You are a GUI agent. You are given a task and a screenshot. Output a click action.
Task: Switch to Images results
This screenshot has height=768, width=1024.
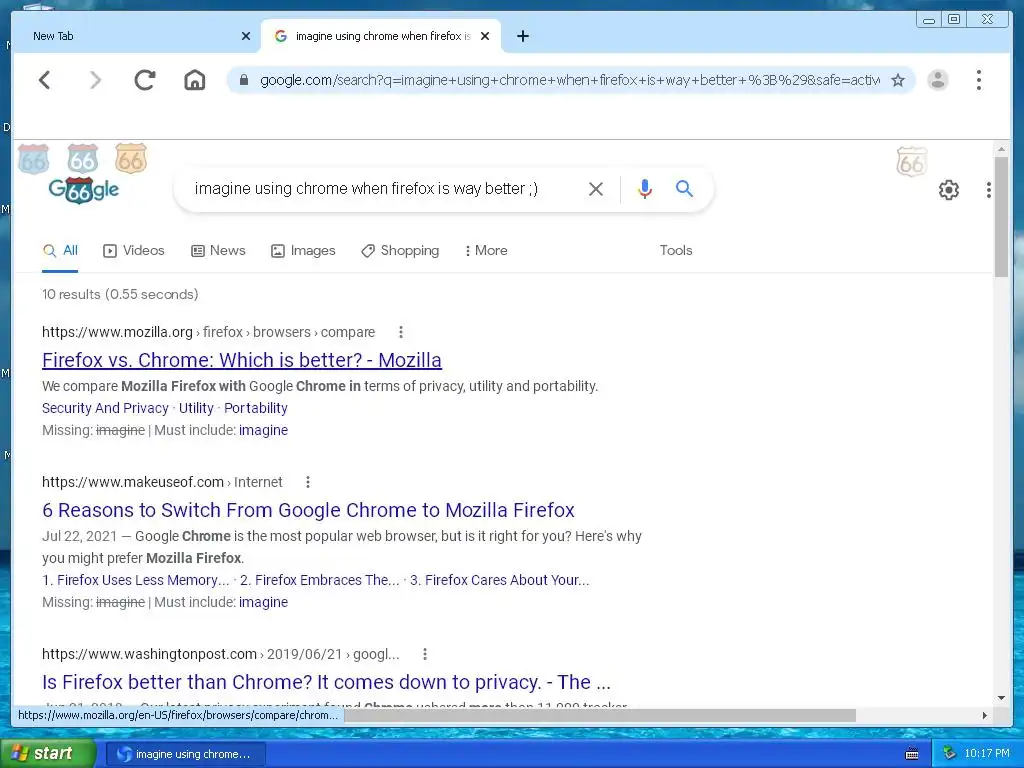303,251
